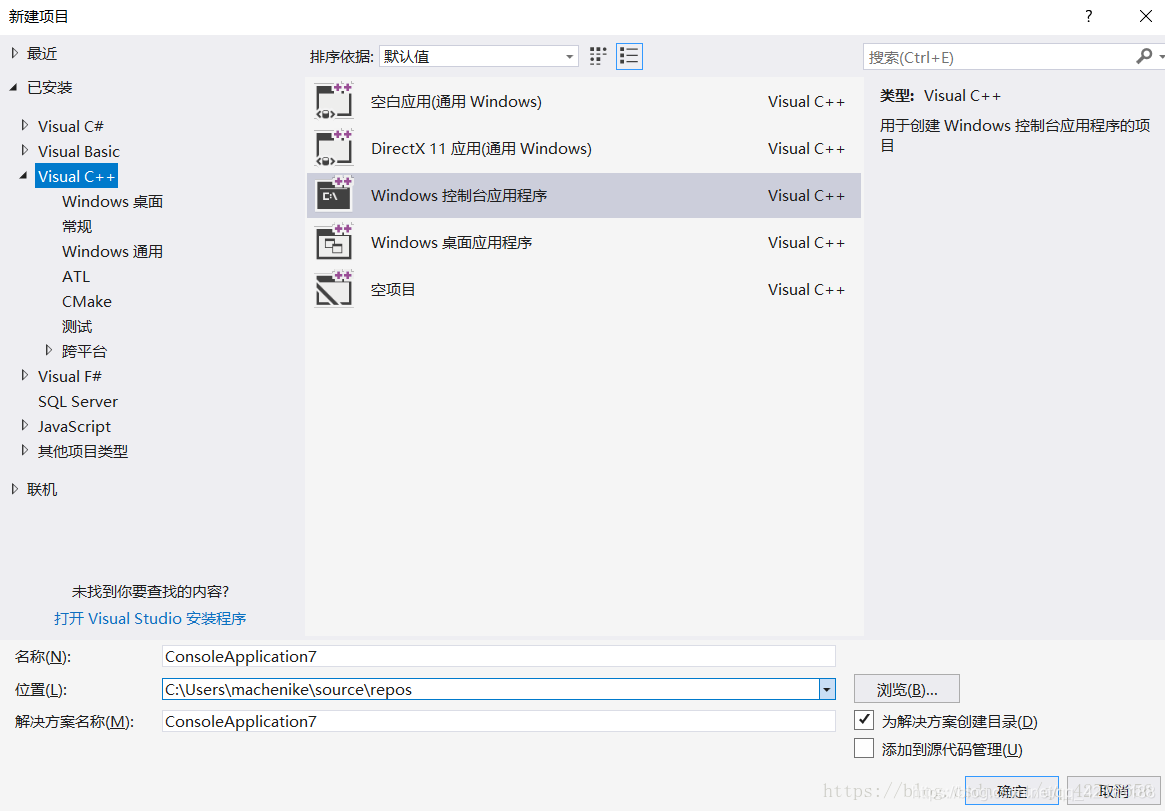Click the 浏览(B)... button
The height and width of the screenshot is (811, 1165).
click(906, 689)
